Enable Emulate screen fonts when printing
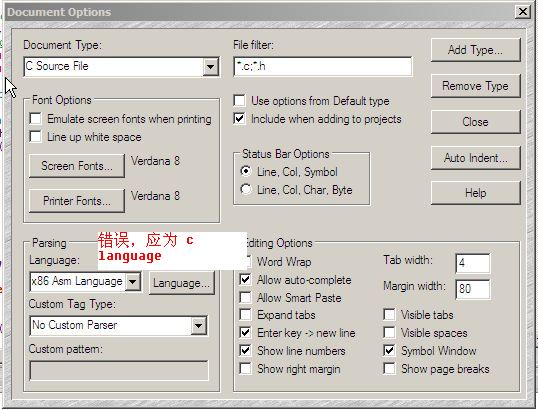 [x=35, y=119]
